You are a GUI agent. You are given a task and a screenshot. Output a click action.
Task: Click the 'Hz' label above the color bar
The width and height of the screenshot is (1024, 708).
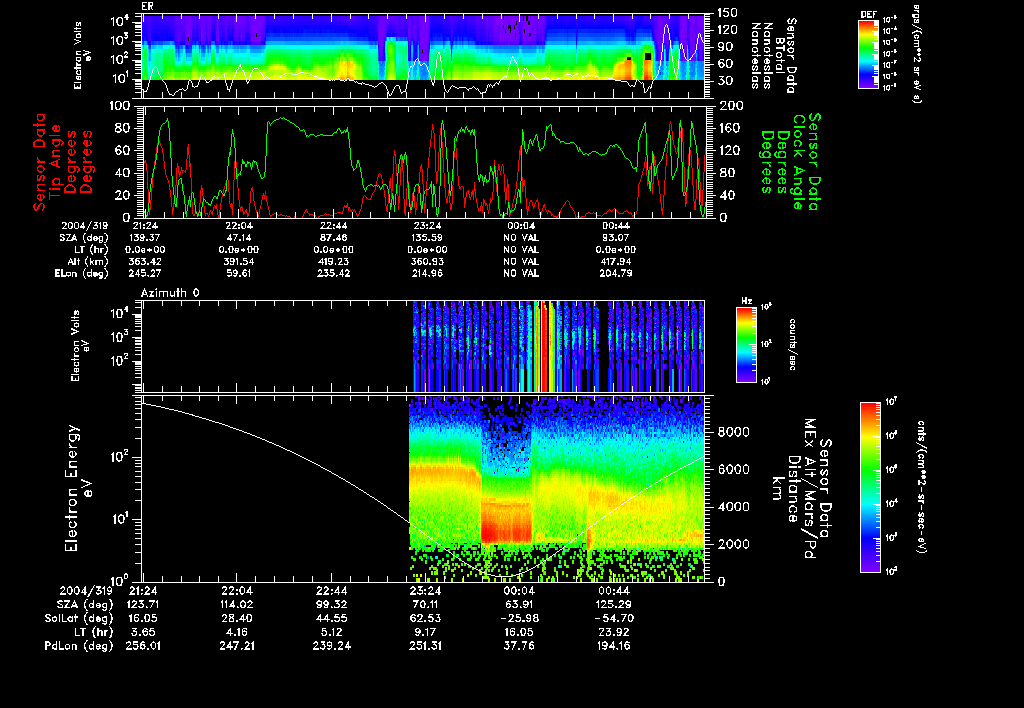(x=746, y=301)
